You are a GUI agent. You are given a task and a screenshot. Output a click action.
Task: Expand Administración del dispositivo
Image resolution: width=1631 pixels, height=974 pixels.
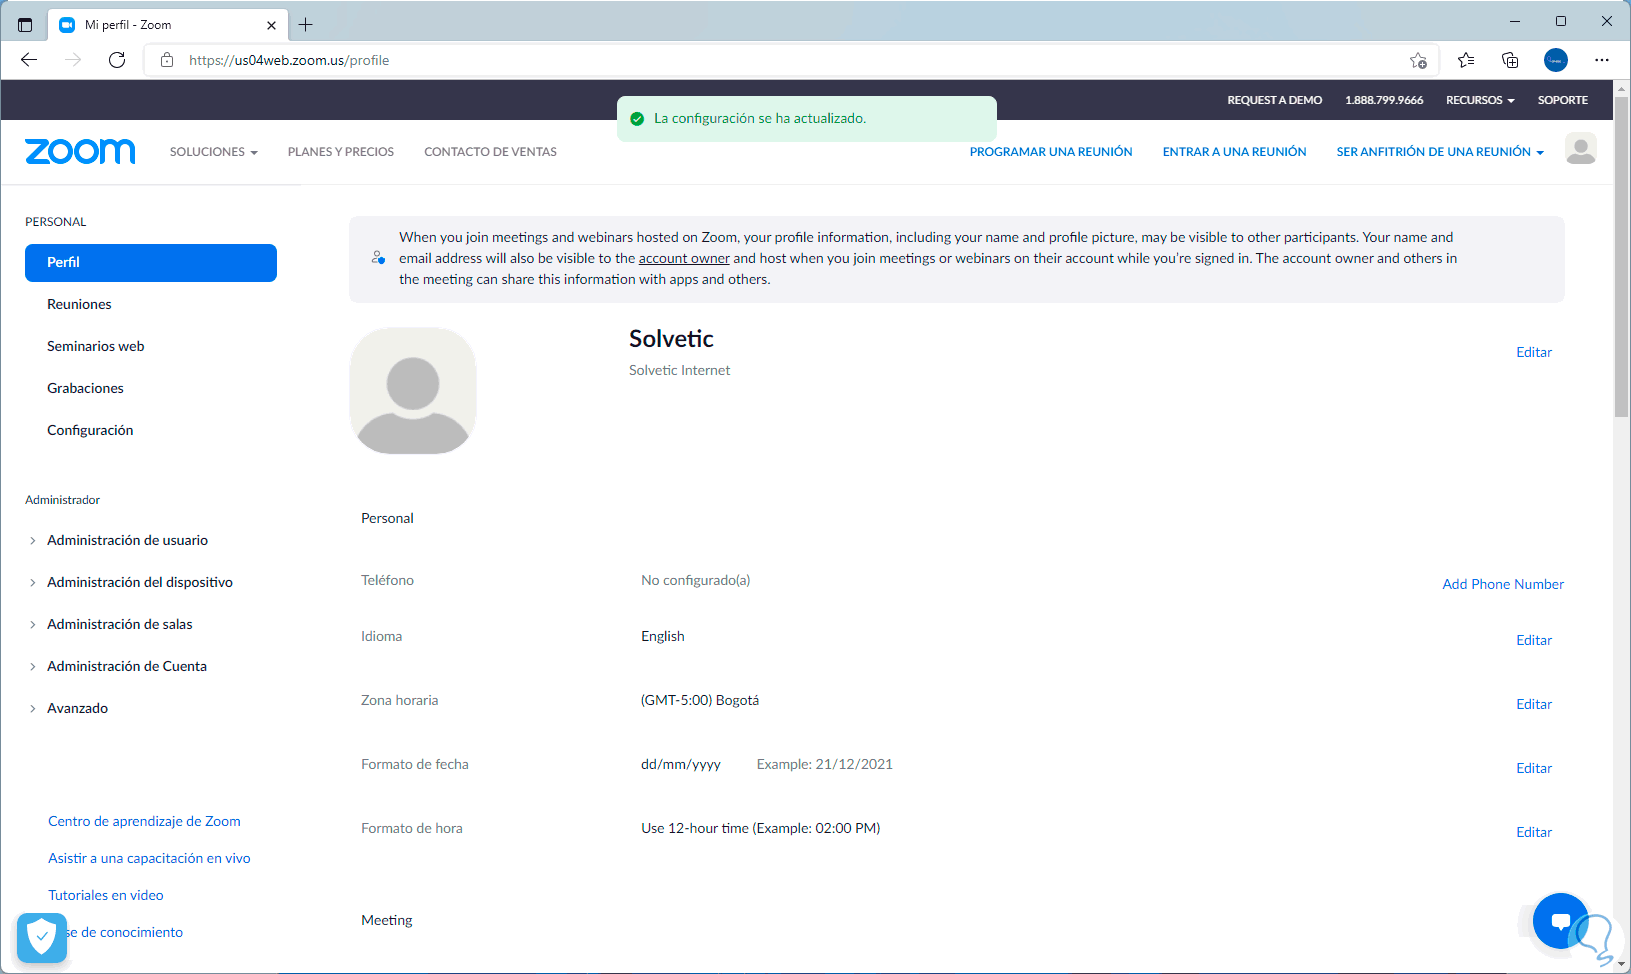tap(139, 582)
